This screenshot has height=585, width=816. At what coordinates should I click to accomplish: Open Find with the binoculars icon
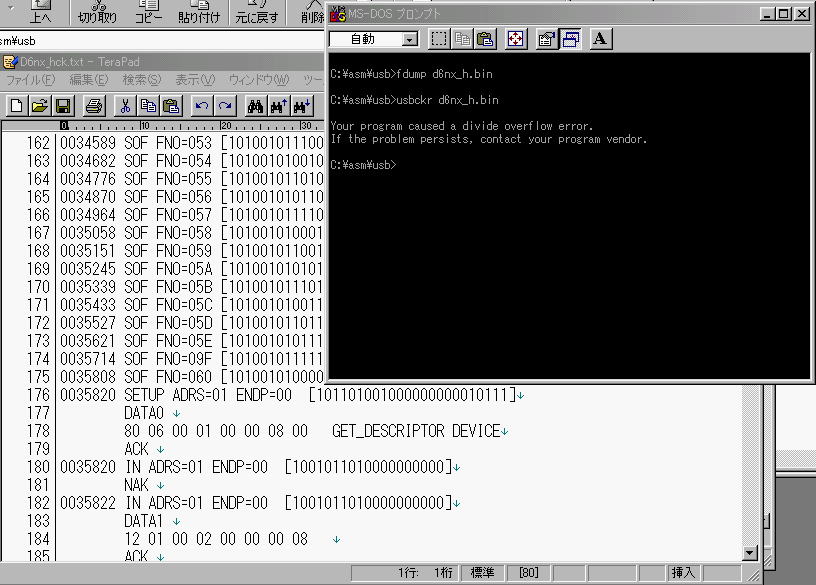(x=255, y=106)
